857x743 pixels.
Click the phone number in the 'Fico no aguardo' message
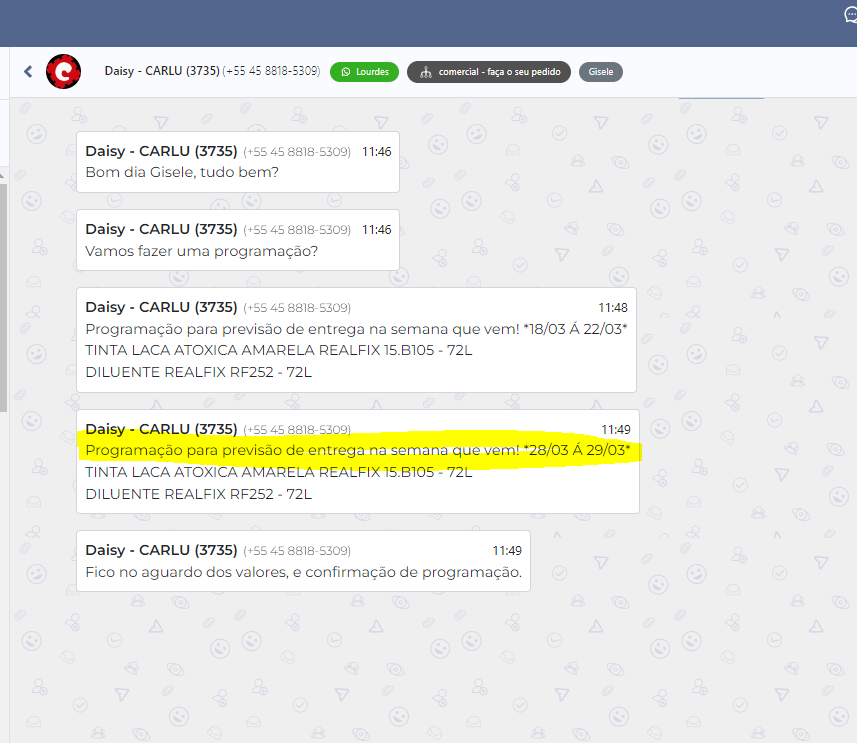pos(297,551)
